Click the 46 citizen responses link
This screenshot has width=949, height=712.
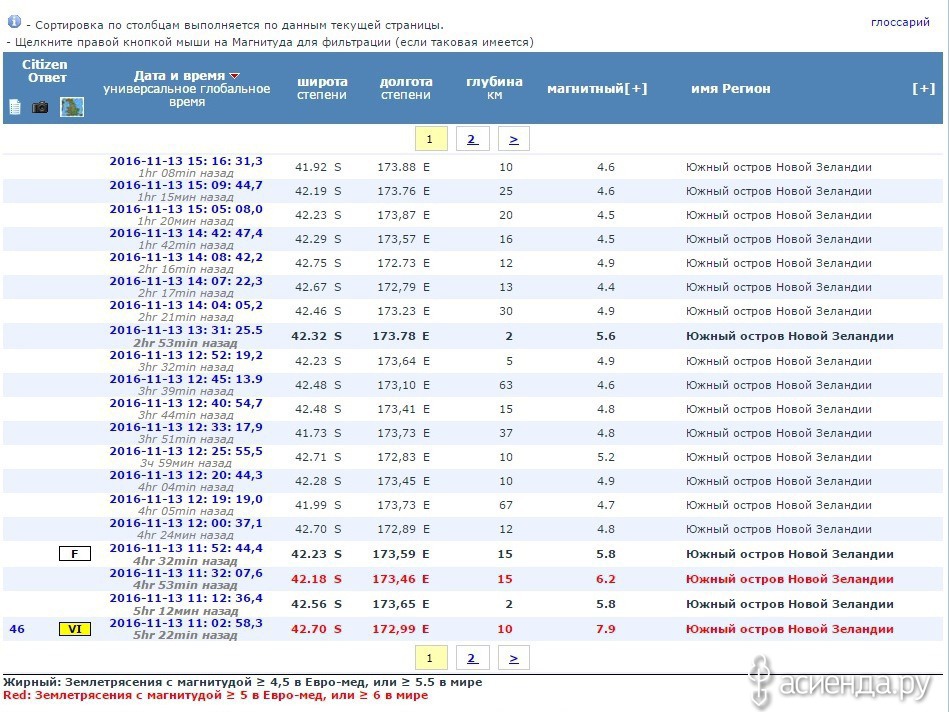click(x=16, y=629)
